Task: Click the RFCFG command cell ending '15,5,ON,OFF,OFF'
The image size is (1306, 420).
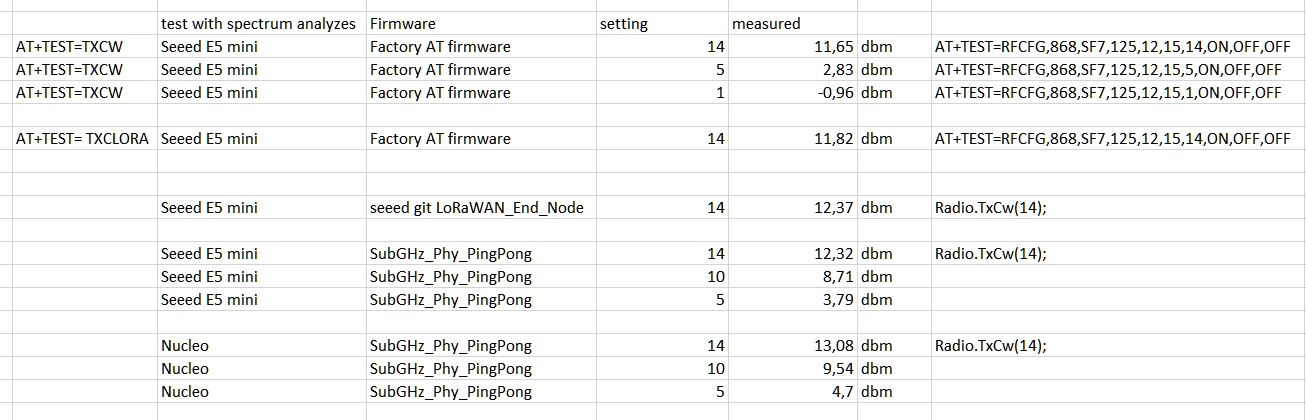Action: click(1117, 70)
